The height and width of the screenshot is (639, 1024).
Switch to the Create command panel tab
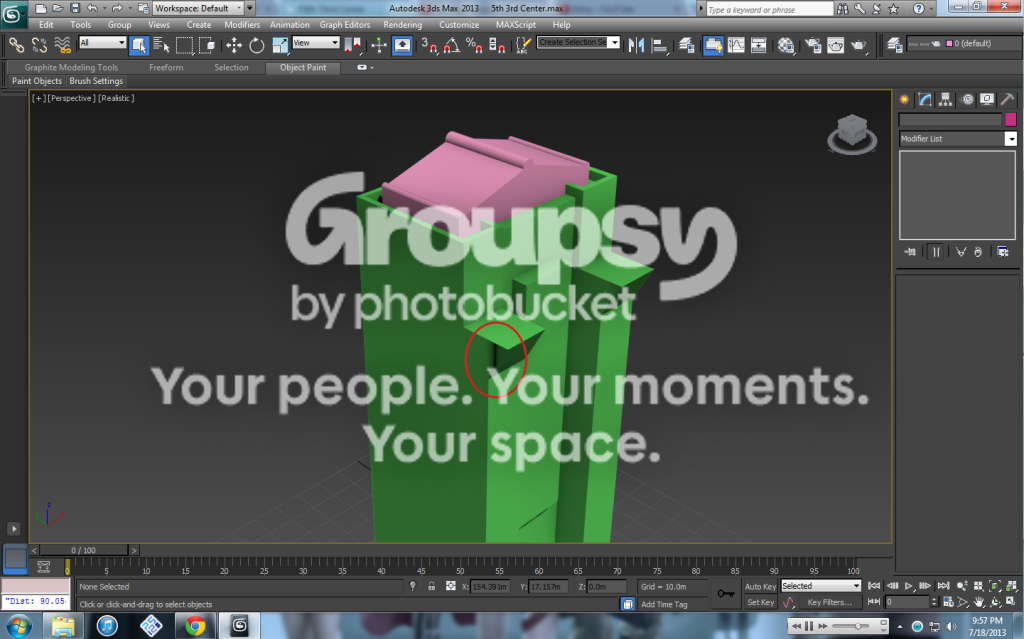[904, 99]
